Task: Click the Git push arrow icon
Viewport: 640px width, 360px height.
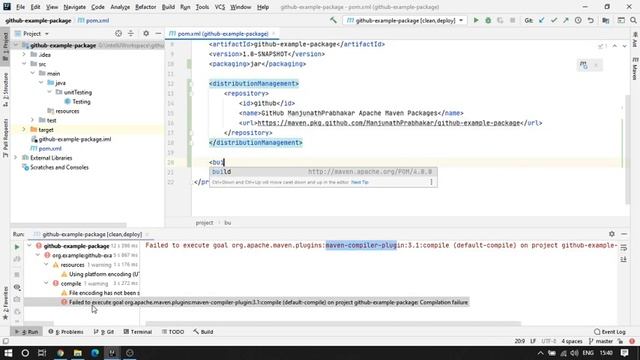Action: tap(566, 20)
